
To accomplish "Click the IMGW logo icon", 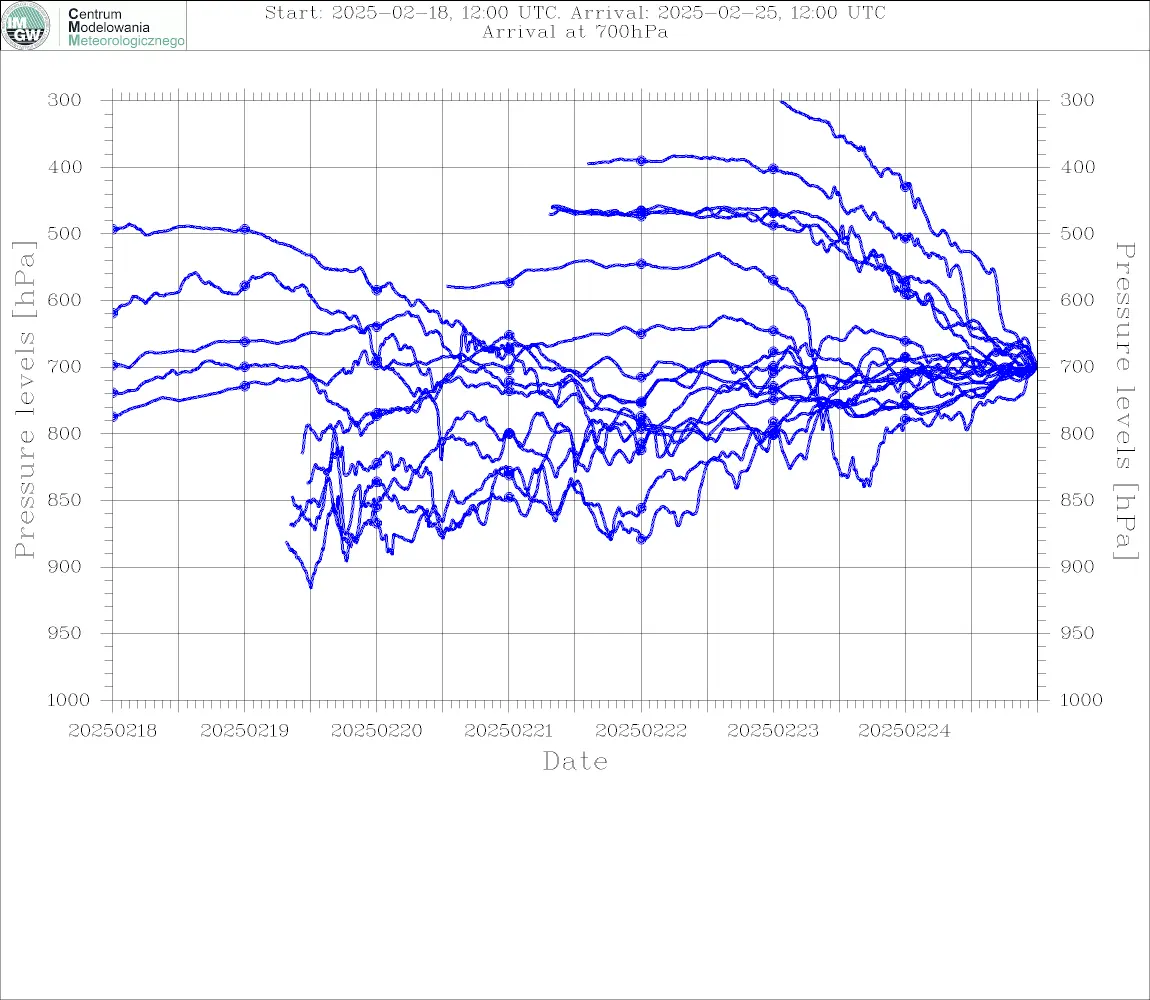I will [26, 26].
